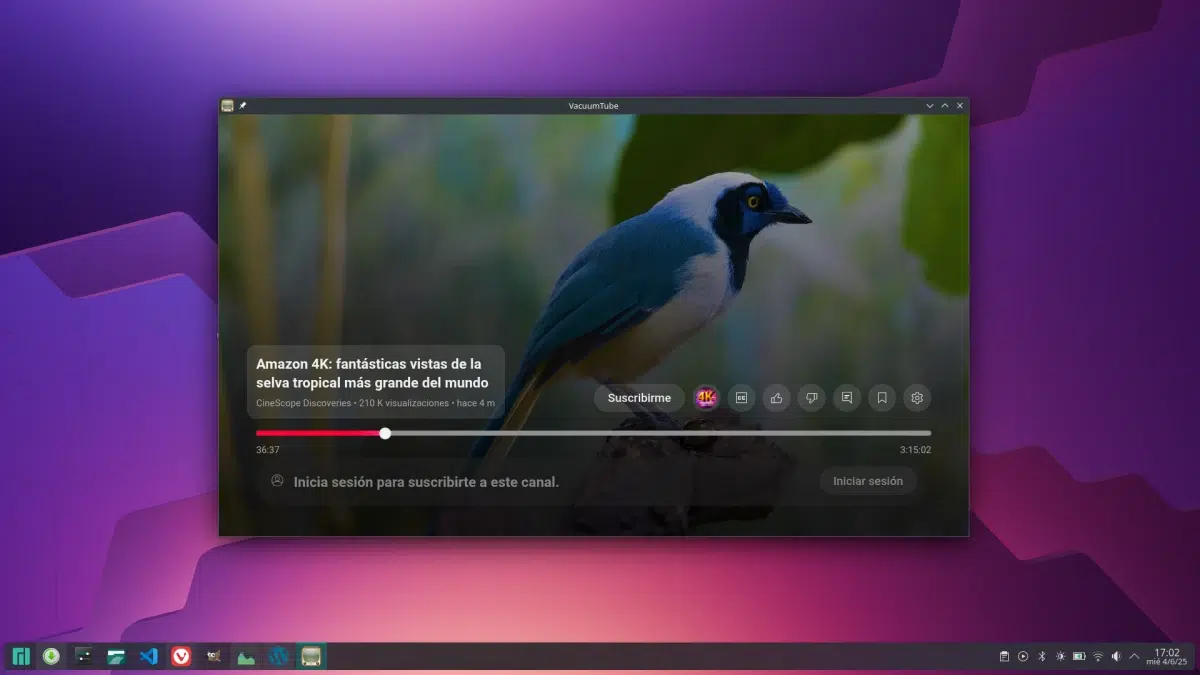Dislike the Amazon 4K video
The width and height of the screenshot is (1200, 675).
811,398
